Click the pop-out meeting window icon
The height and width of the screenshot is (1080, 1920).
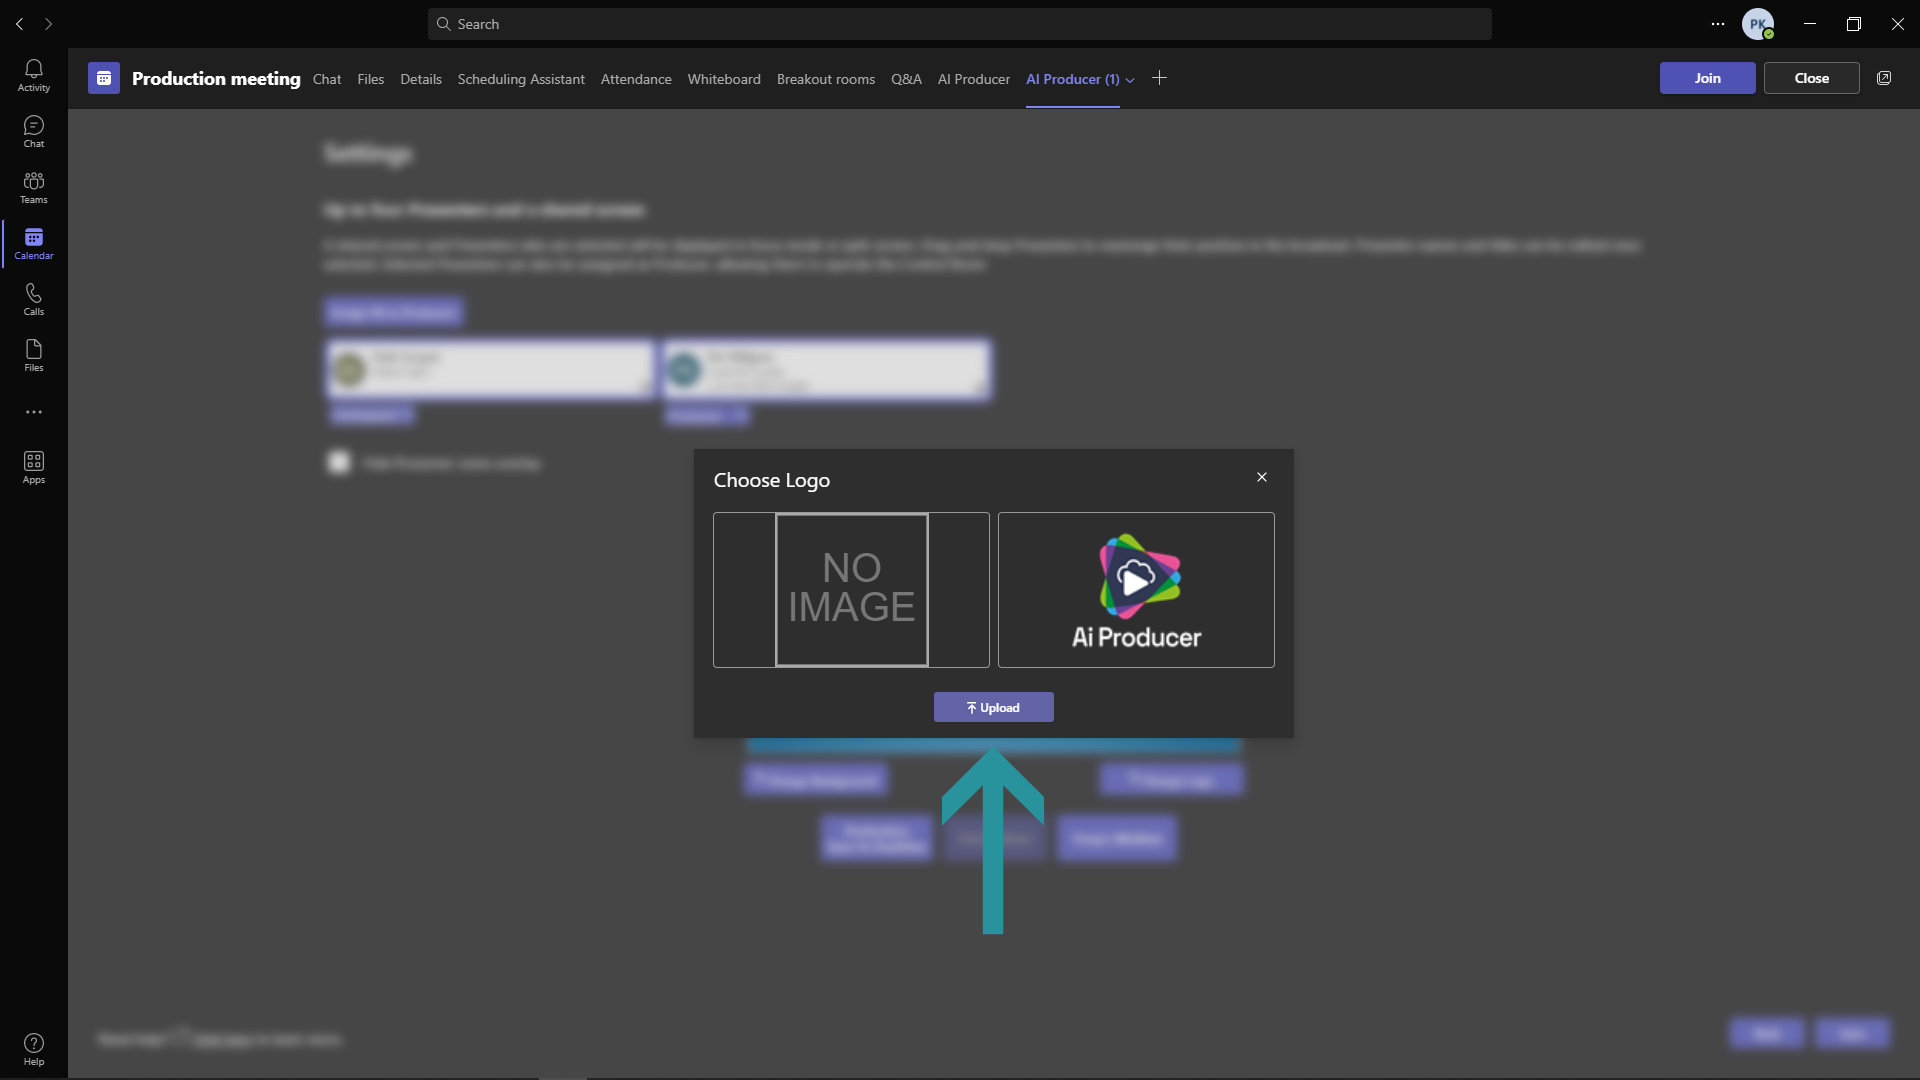(1884, 78)
